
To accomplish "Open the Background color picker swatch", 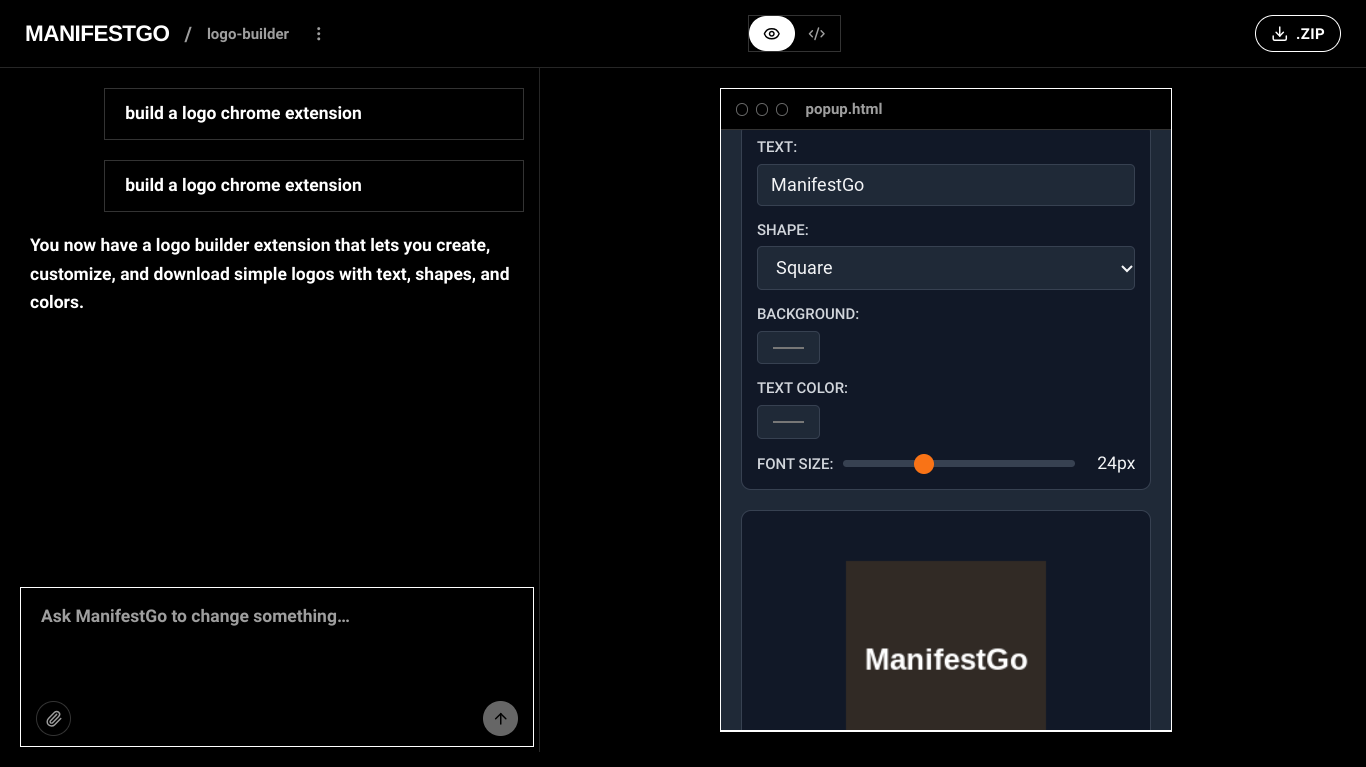I will (x=789, y=348).
